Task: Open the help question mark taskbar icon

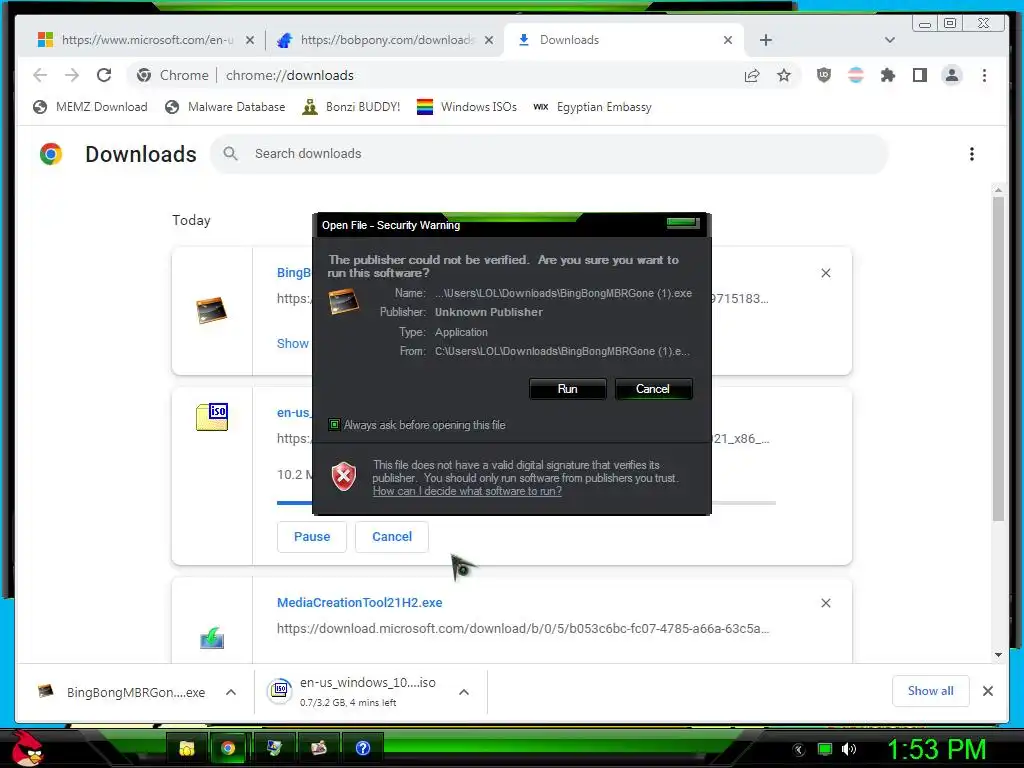Action: (x=362, y=748)
